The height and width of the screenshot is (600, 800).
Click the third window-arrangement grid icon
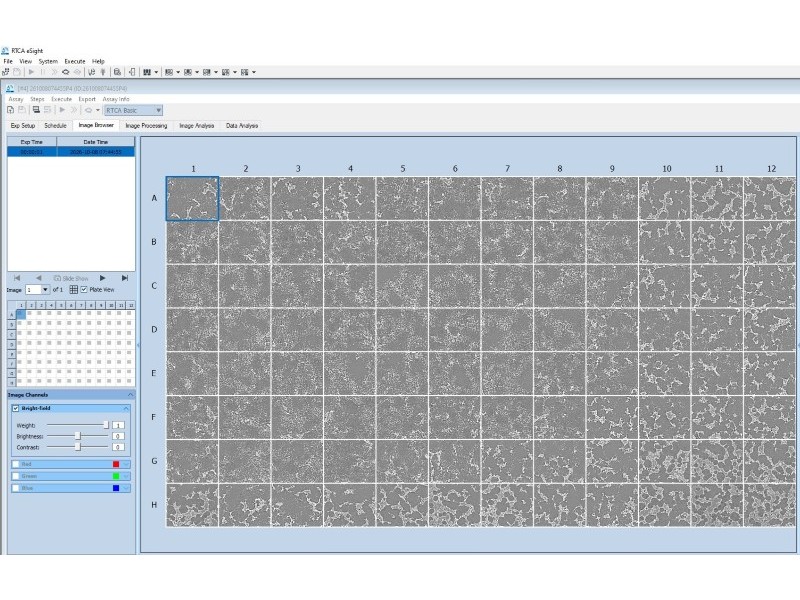point(207,72)
